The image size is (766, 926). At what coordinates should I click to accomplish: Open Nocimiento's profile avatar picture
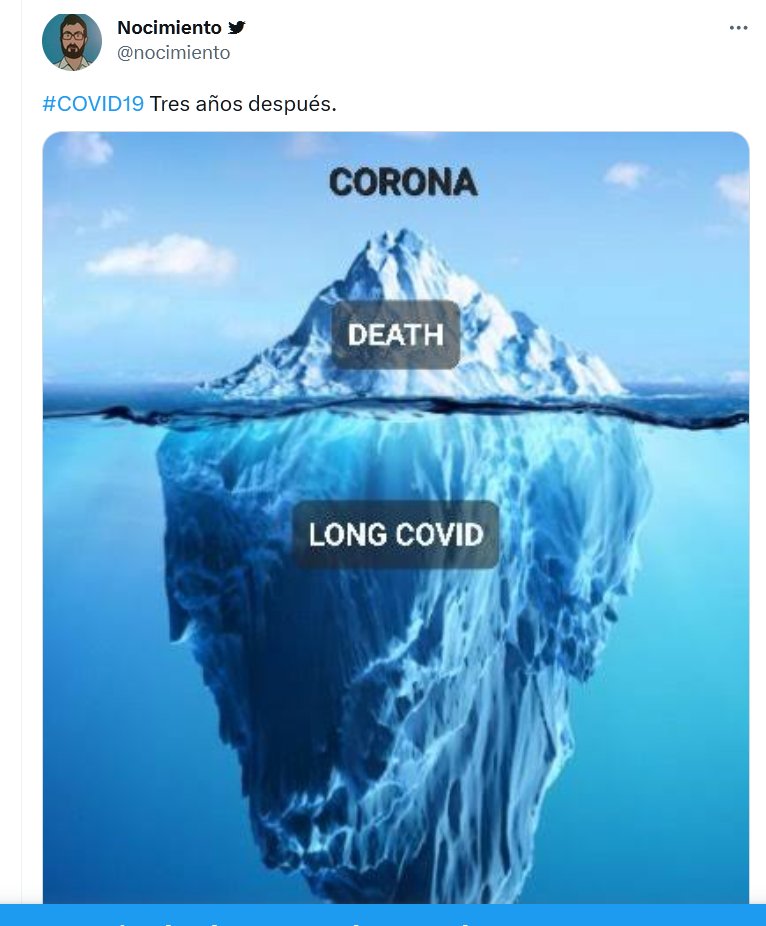(72, 42)
